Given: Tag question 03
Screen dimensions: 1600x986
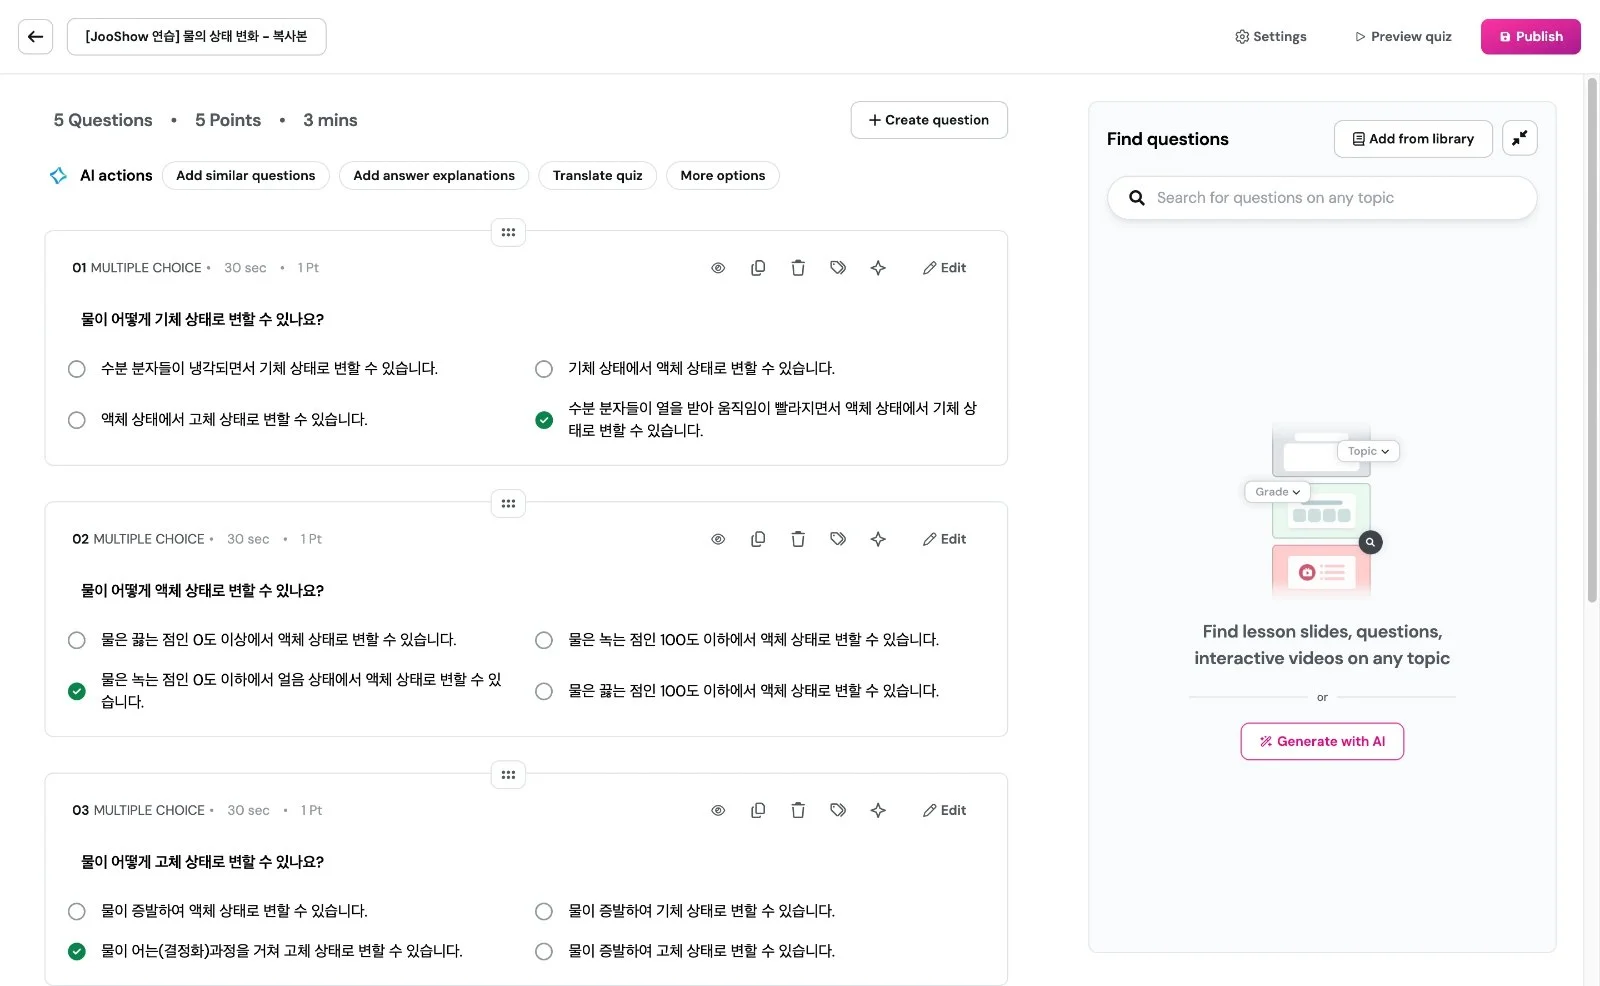Looking at the screenshot, I should click(x=838, y=810).
